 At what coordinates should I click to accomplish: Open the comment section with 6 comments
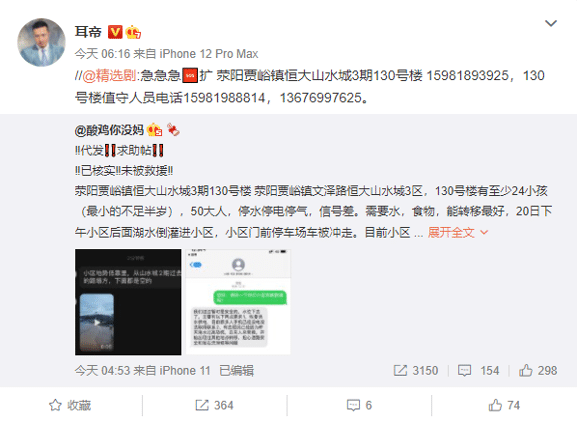(359, 405)
